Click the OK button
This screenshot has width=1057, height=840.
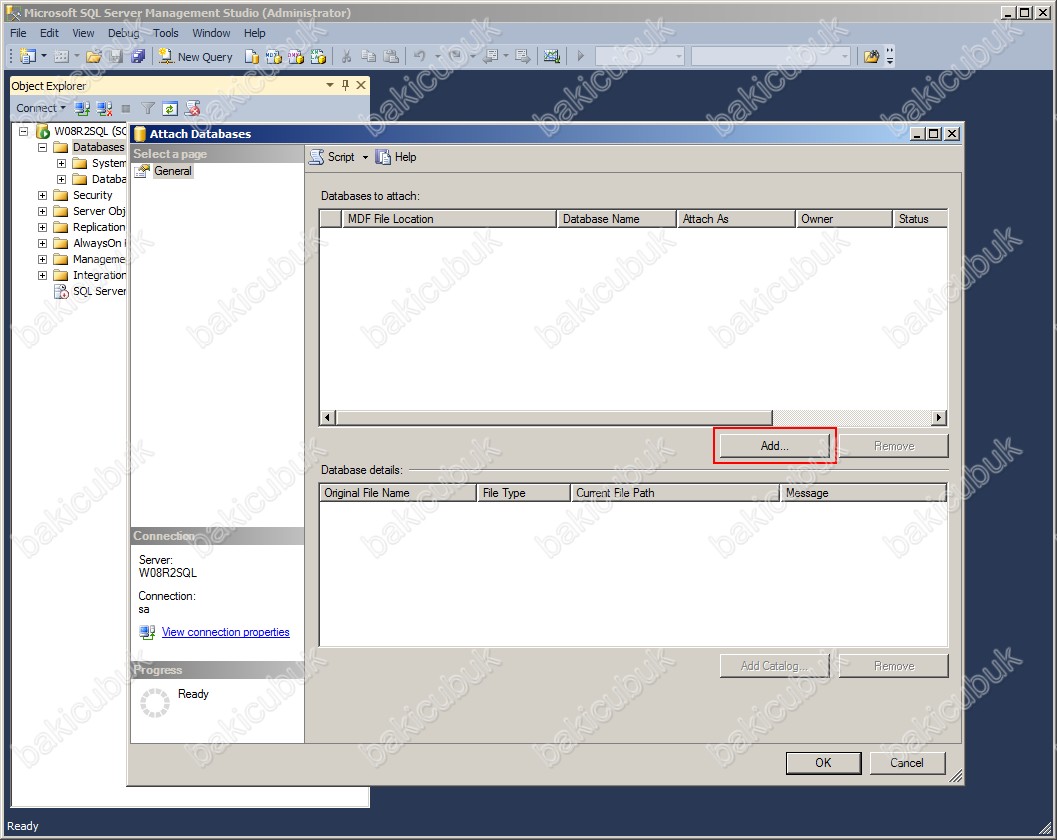[823, 762]
